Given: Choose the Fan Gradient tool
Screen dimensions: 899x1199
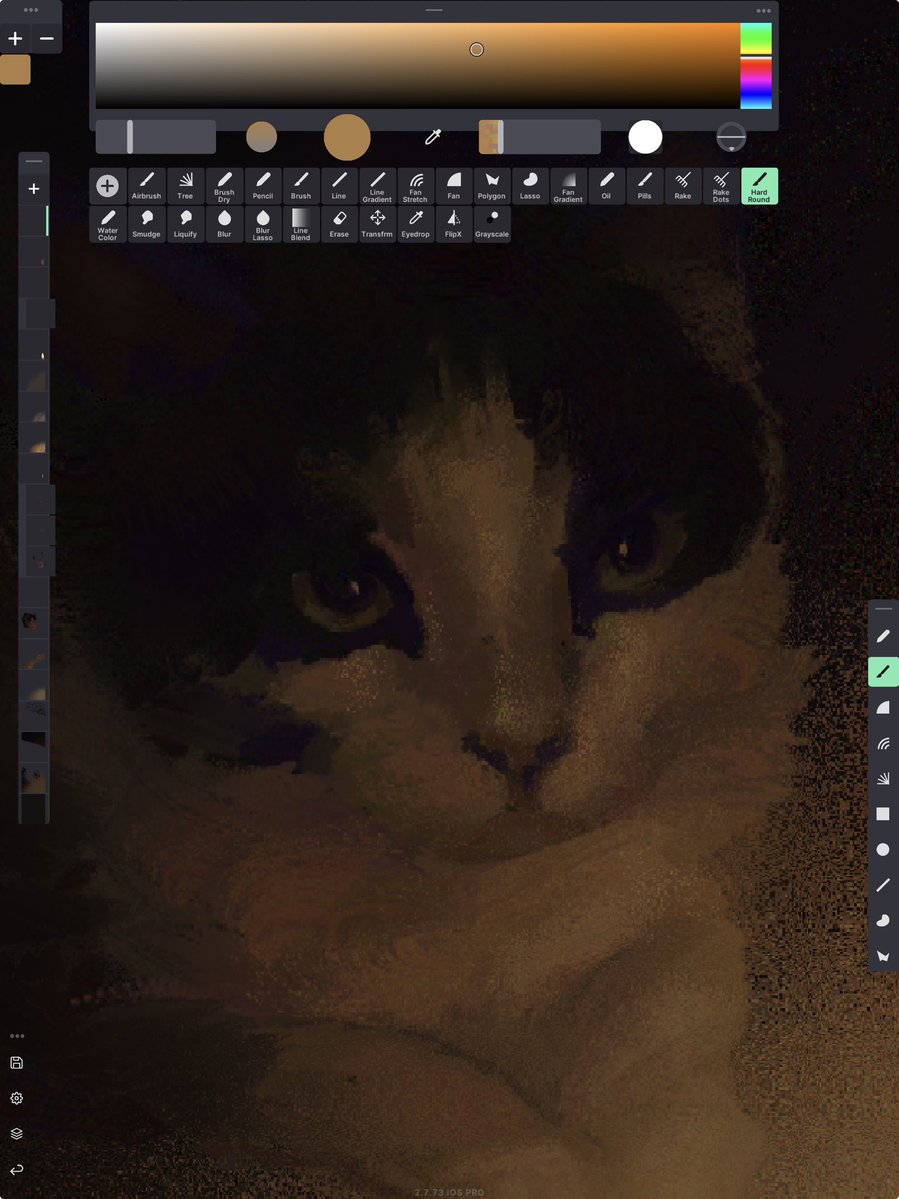Looking at the screenshot, I should coord(568,186).
